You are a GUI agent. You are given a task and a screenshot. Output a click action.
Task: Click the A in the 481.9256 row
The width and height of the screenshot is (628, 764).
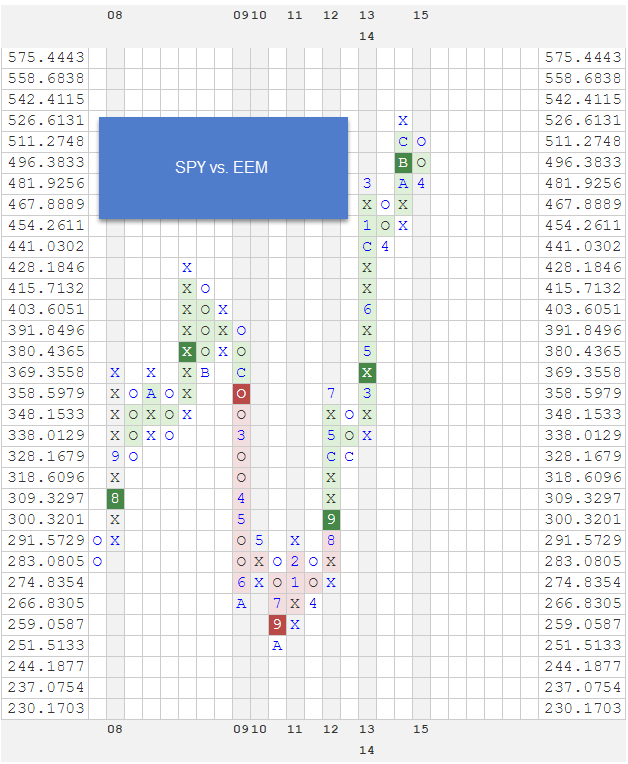point(403,184)
